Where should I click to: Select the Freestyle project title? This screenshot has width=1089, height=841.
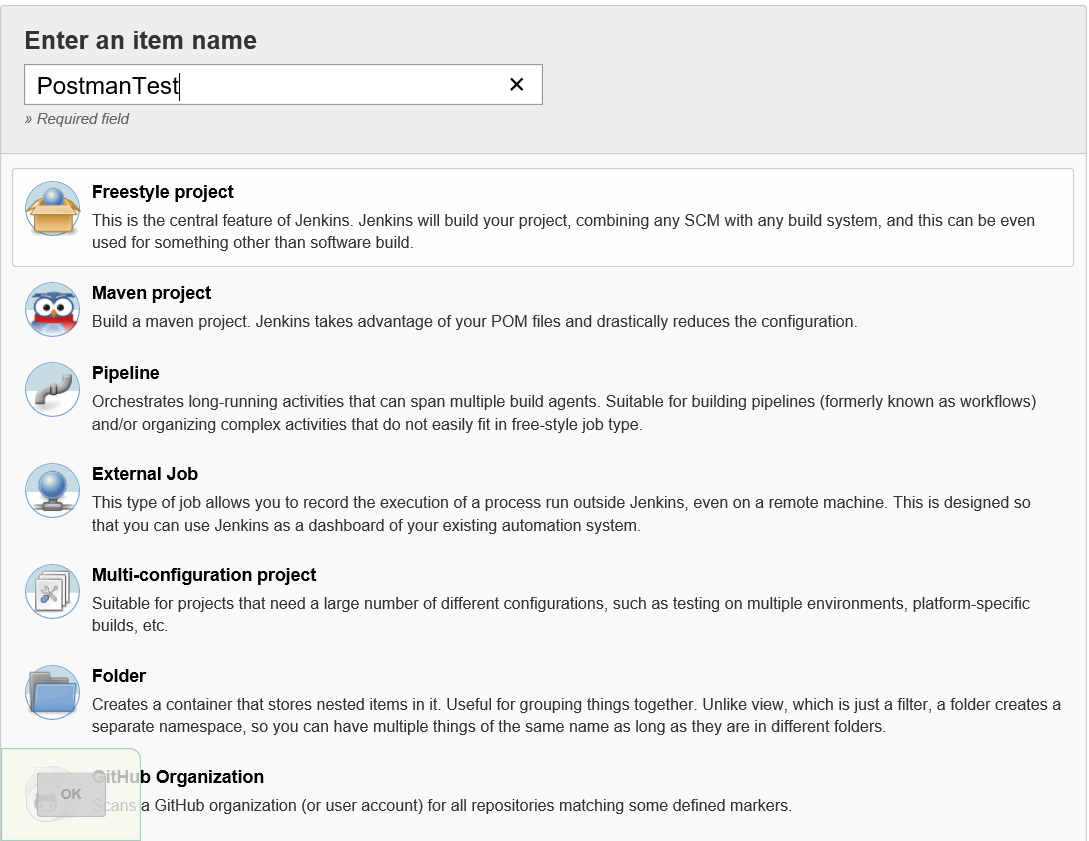tap(163, 192)
